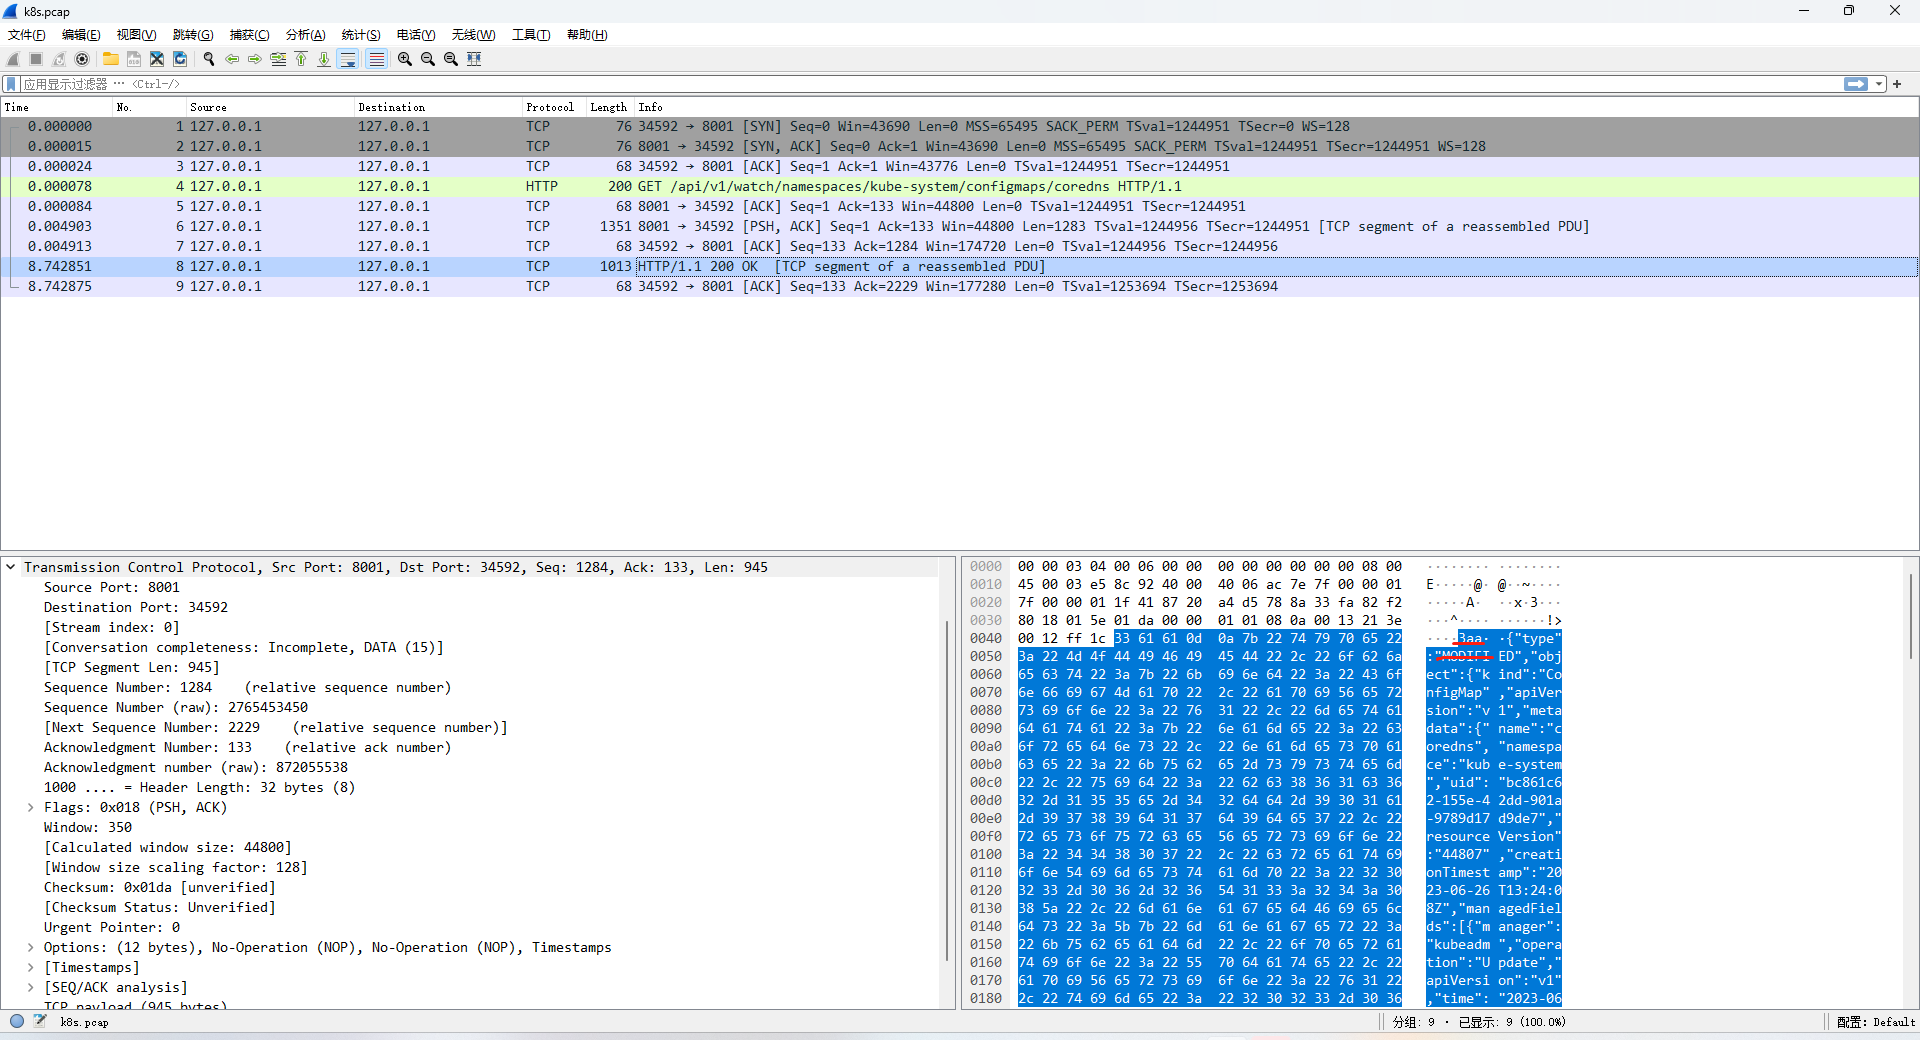Image resolution: width=1920 pixels, height=1040 pixels.
Task: Open the 捕获(C) menu
Action: click(x=249, y=35)
